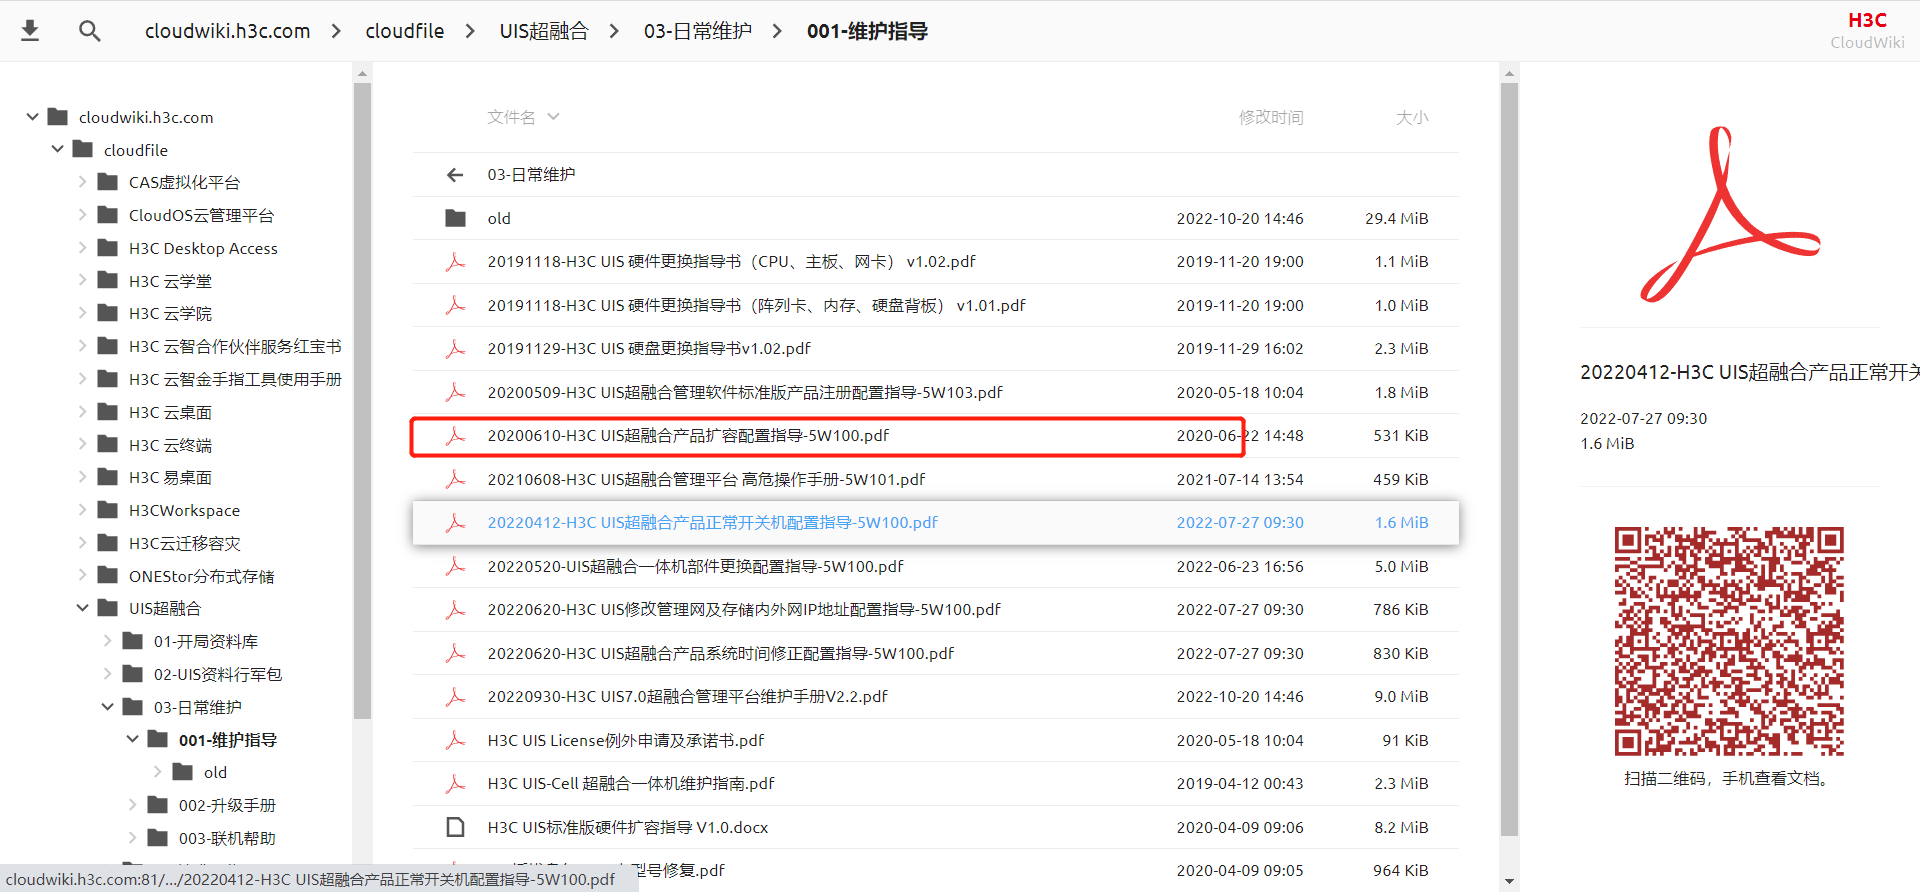Image resolution: width=1920 pixels, height=892 pixels.
Task: Click PDF icon of H3C UIS License例外申请及承诺书
Action: click(x=455, y=740)
